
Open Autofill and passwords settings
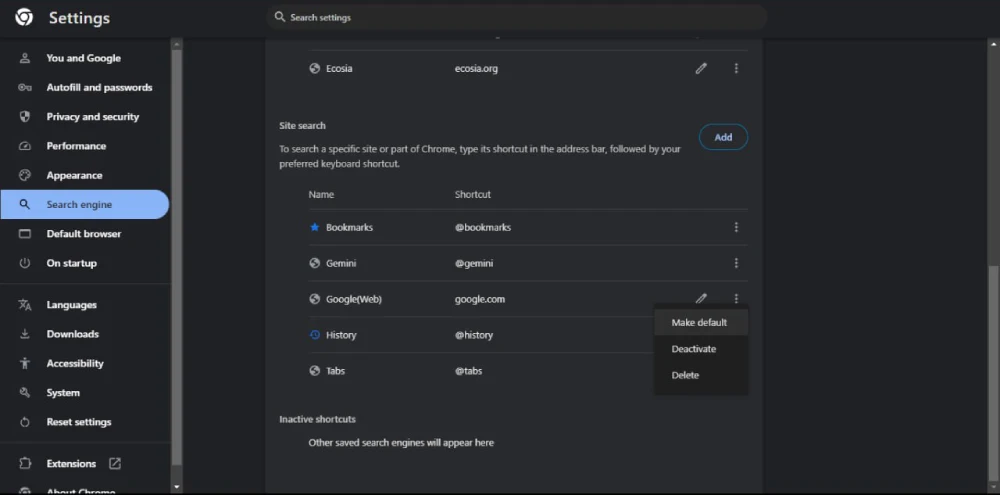pyautogui.click(x=99, y=88)
